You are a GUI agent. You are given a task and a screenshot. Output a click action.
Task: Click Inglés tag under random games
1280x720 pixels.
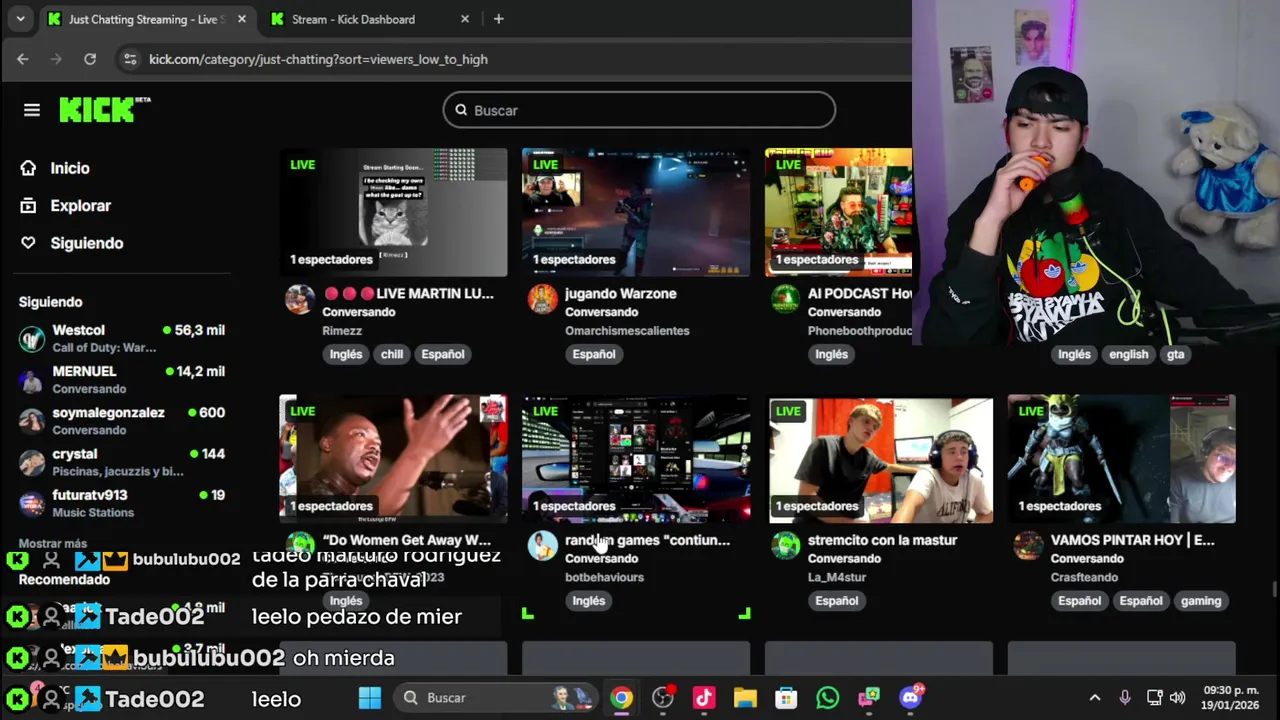click(x=588, y=601)
